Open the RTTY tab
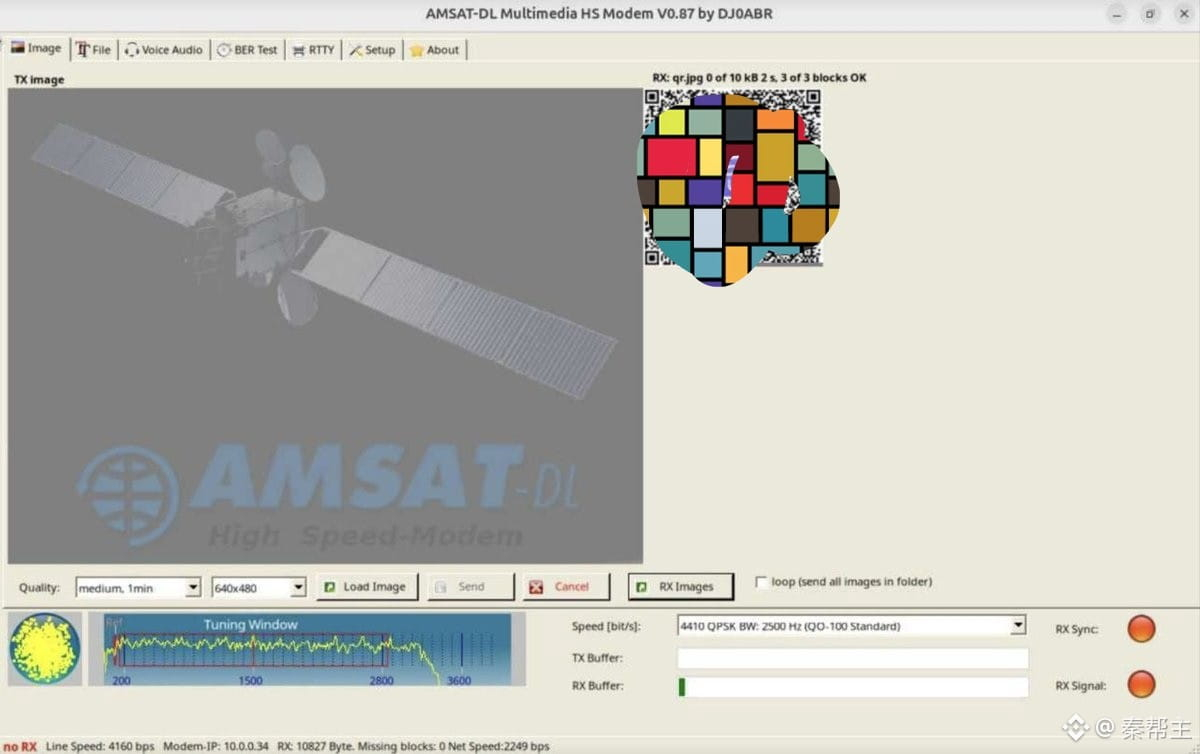 pos(313,49)
